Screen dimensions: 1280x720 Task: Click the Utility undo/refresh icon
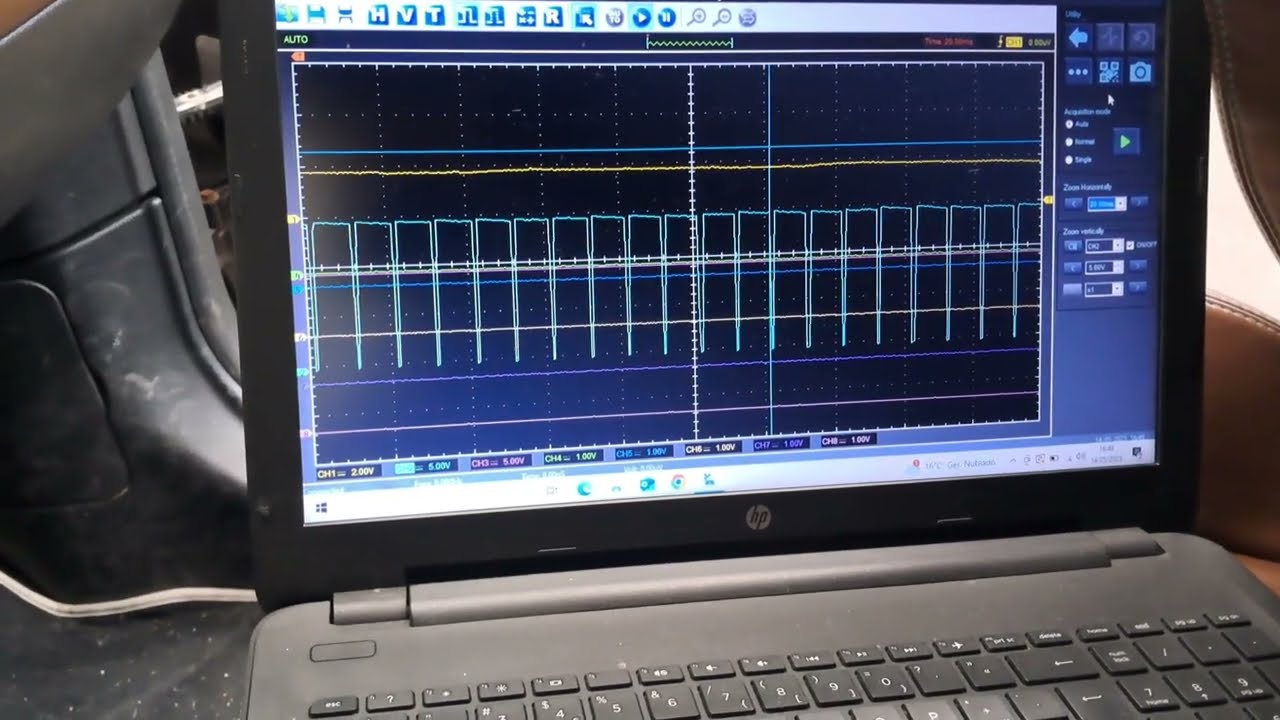coord(1141,39)
